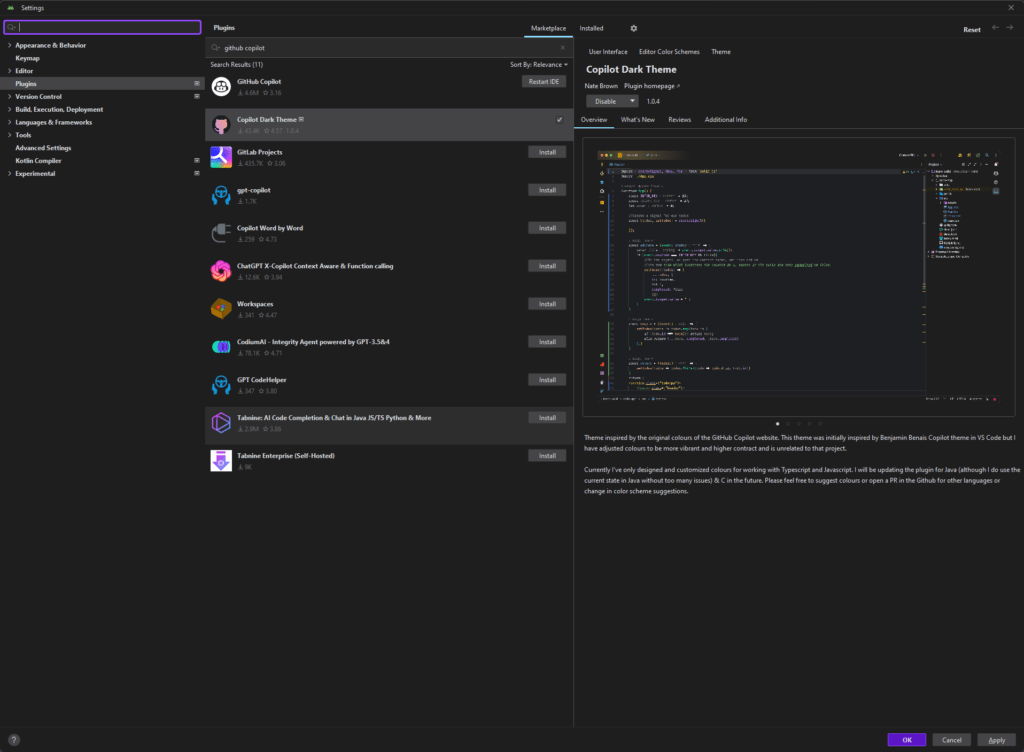Toggle the Copilot Dark Theme enabled checkbox
Screen dimensions: 1024x752
[559, 120]
